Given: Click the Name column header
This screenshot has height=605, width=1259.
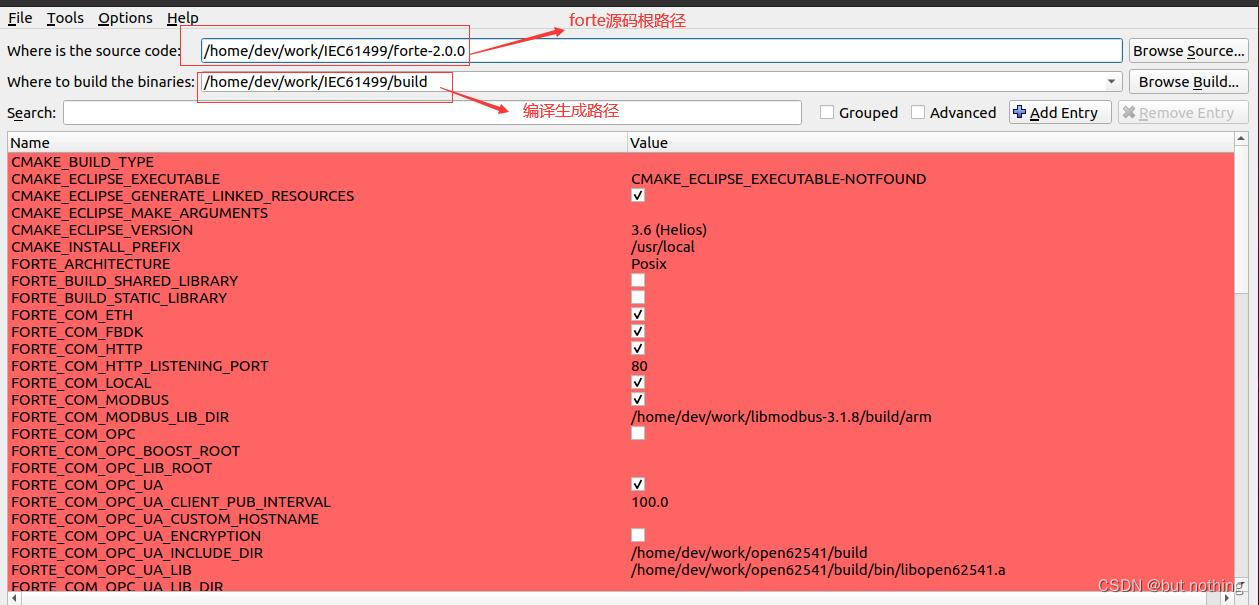Looking at the screenshot, I should click(30, 142).
